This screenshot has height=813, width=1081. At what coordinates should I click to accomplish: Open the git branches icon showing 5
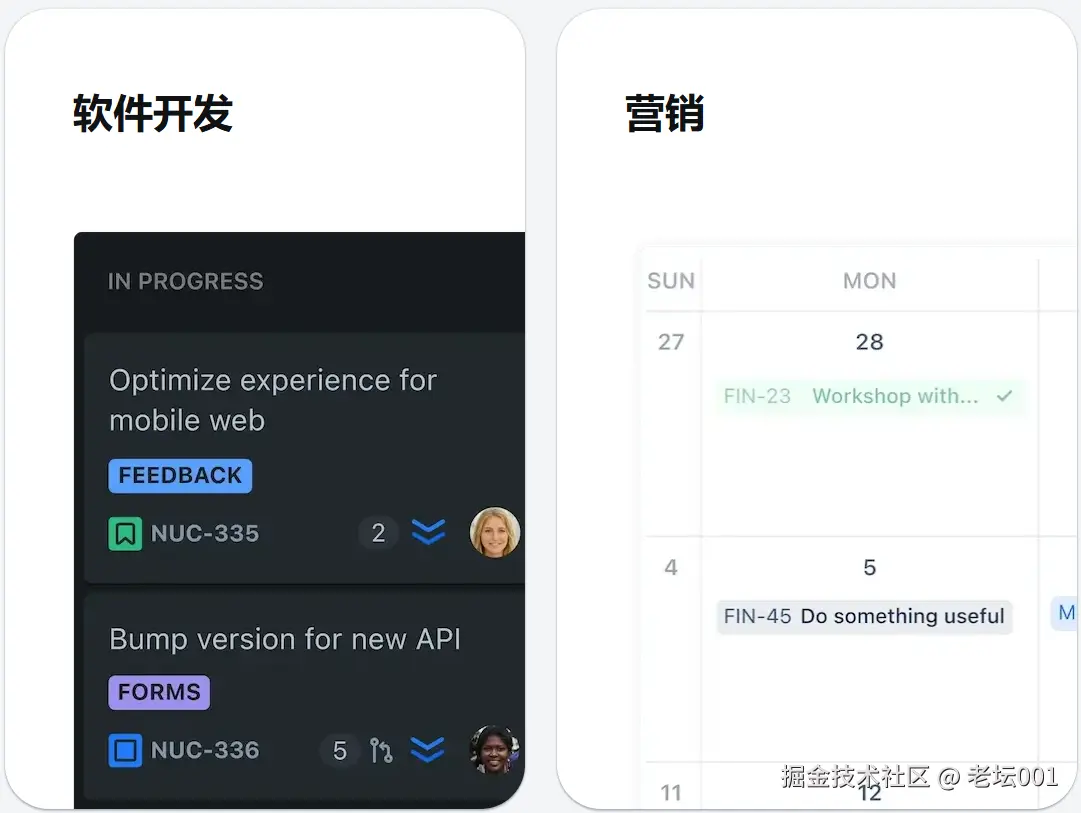tap(383, 749)
